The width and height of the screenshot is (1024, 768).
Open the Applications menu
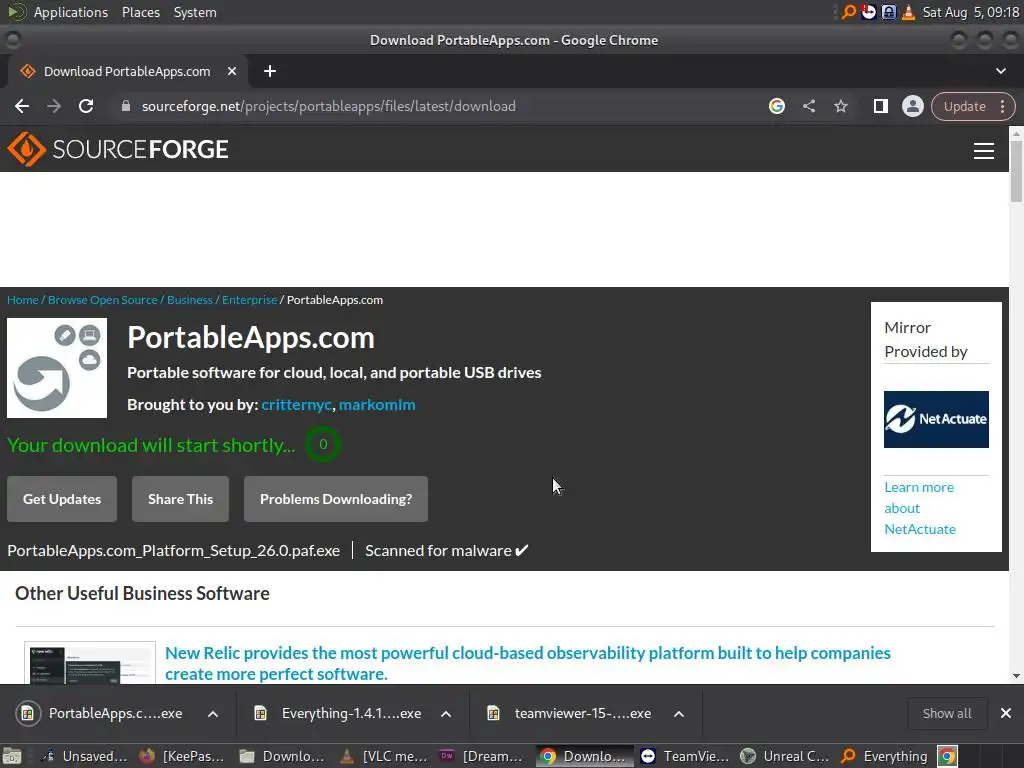(x=71, y=12)
